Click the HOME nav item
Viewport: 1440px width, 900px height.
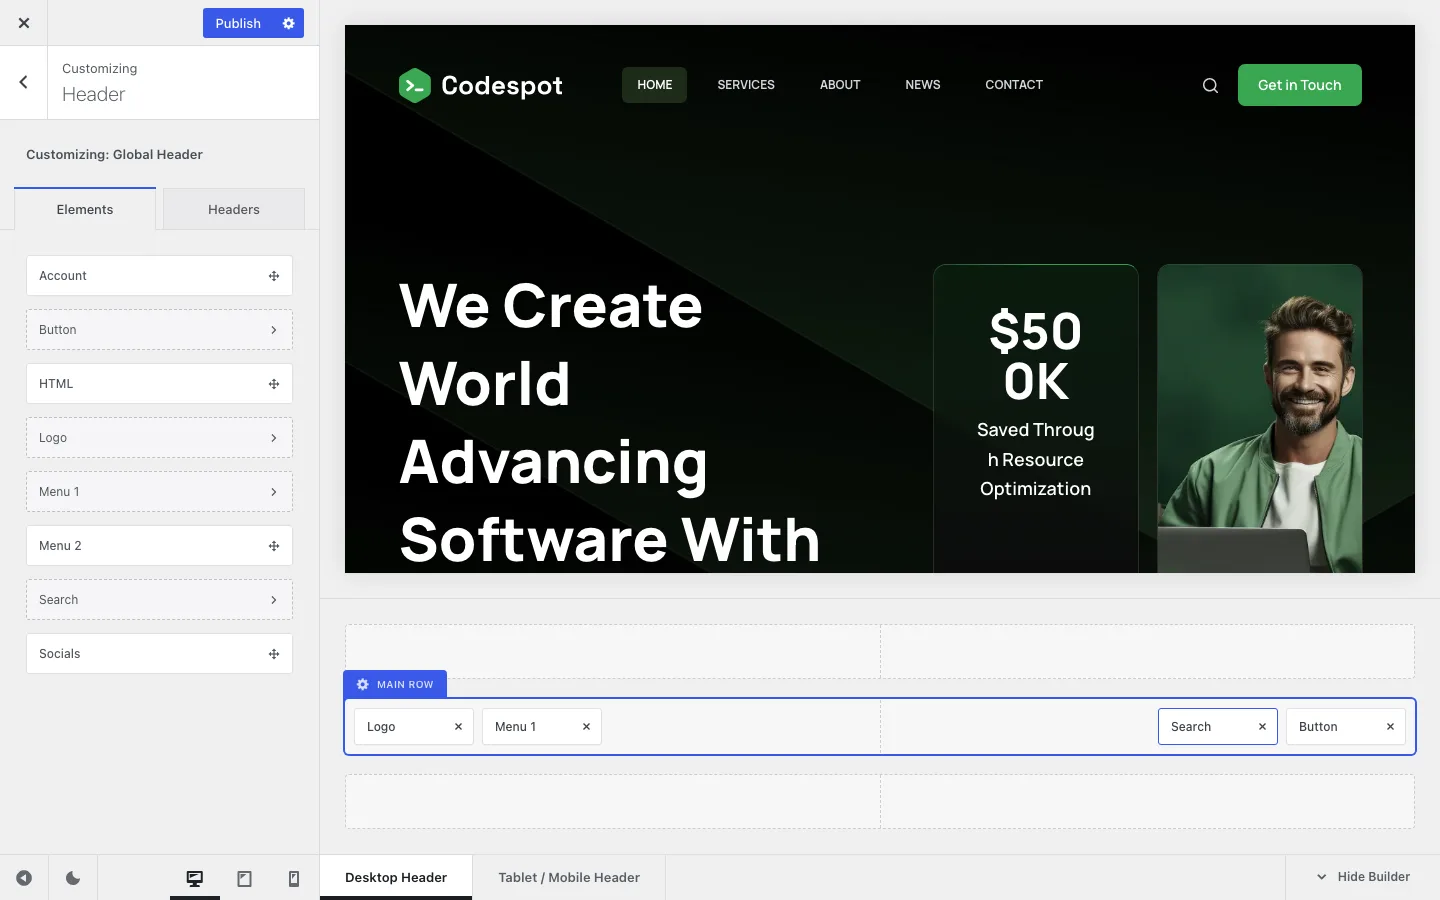click(x=655, y=85)
